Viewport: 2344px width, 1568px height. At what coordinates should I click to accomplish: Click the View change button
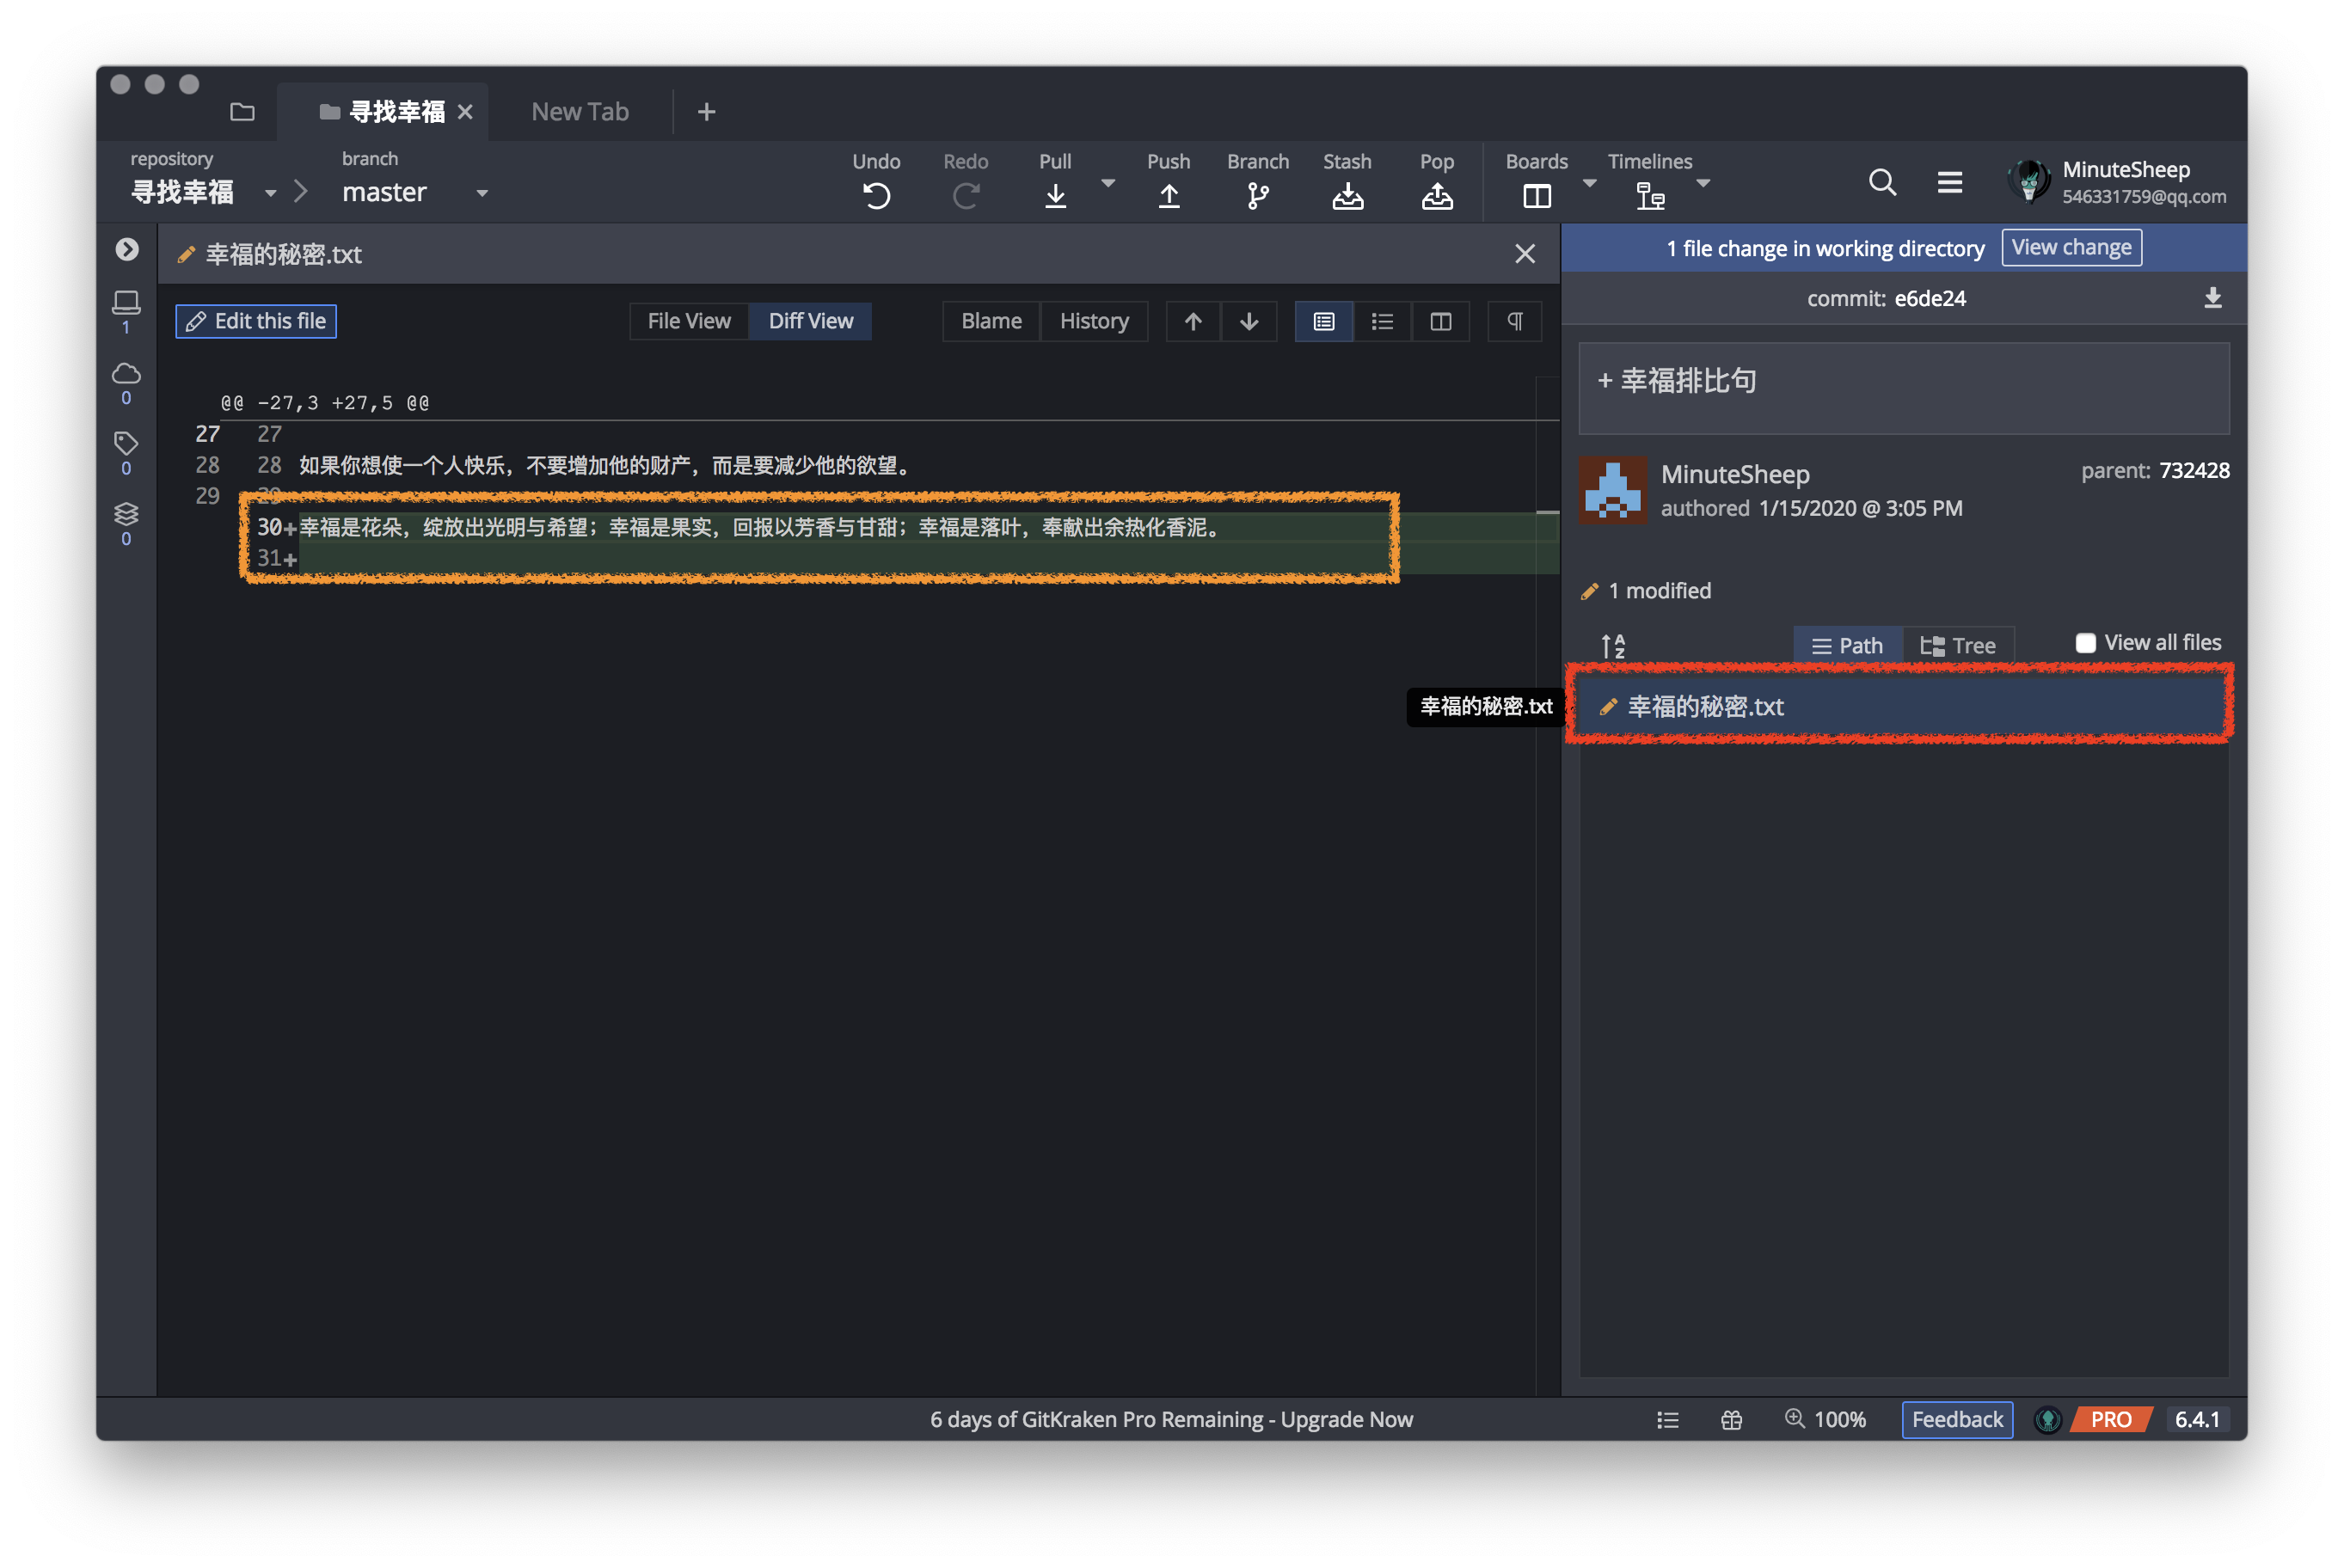pyautogui.click(x=2071, y=247)
